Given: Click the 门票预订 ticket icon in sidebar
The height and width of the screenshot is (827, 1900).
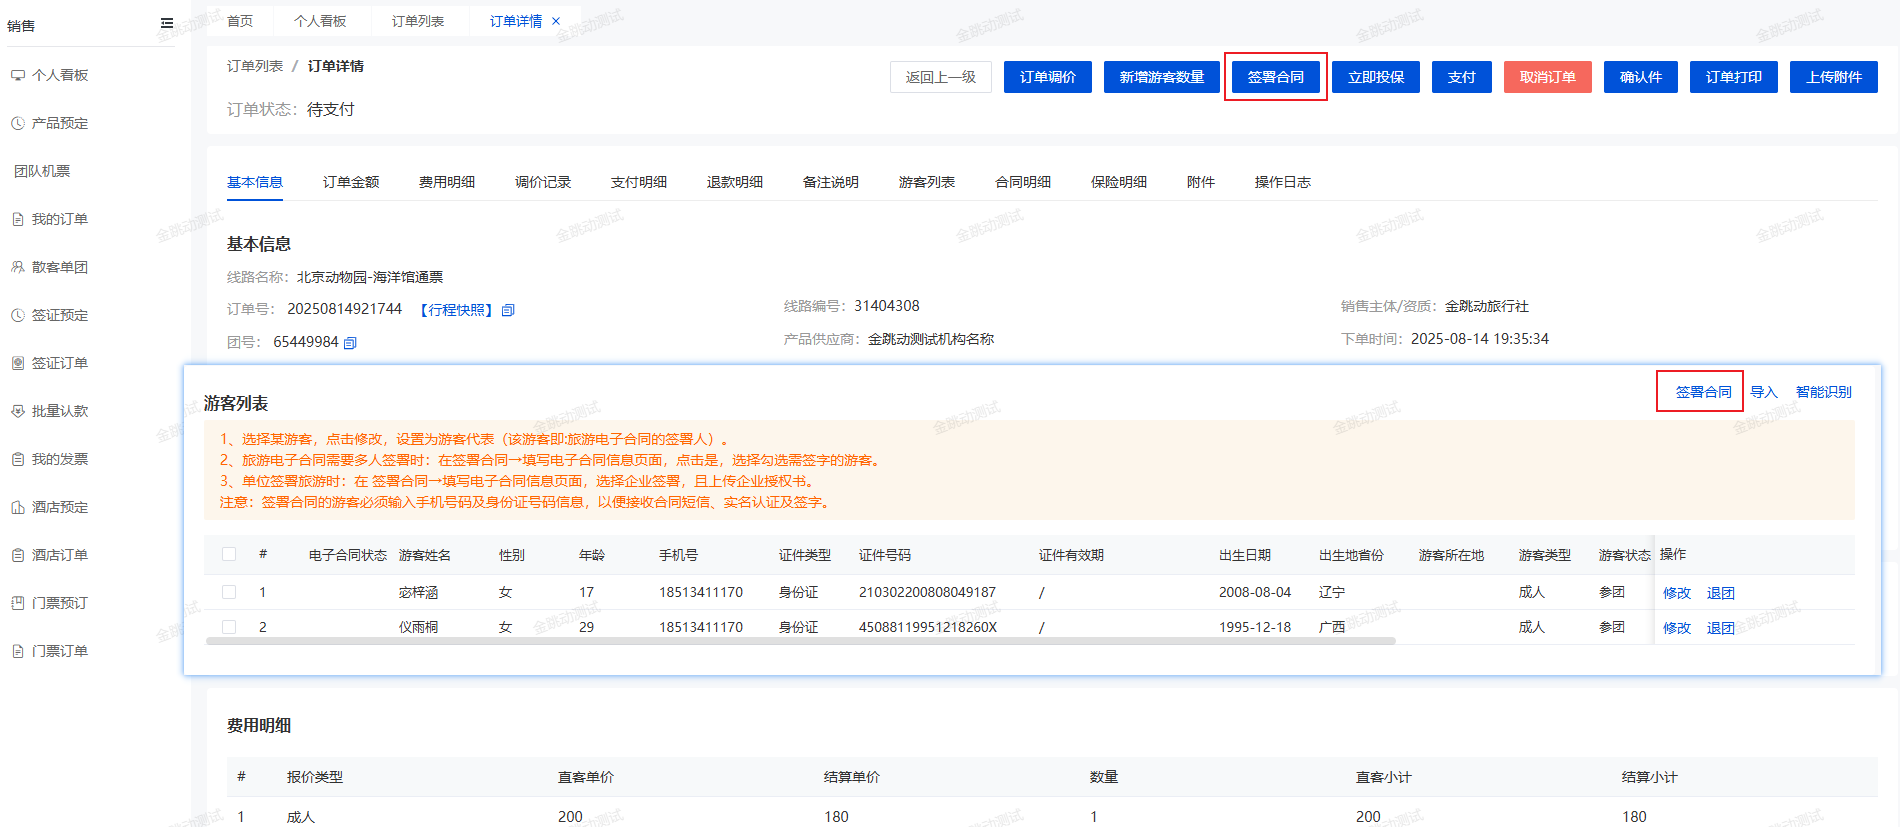Looking at the screenshot, I should [18, 603].
